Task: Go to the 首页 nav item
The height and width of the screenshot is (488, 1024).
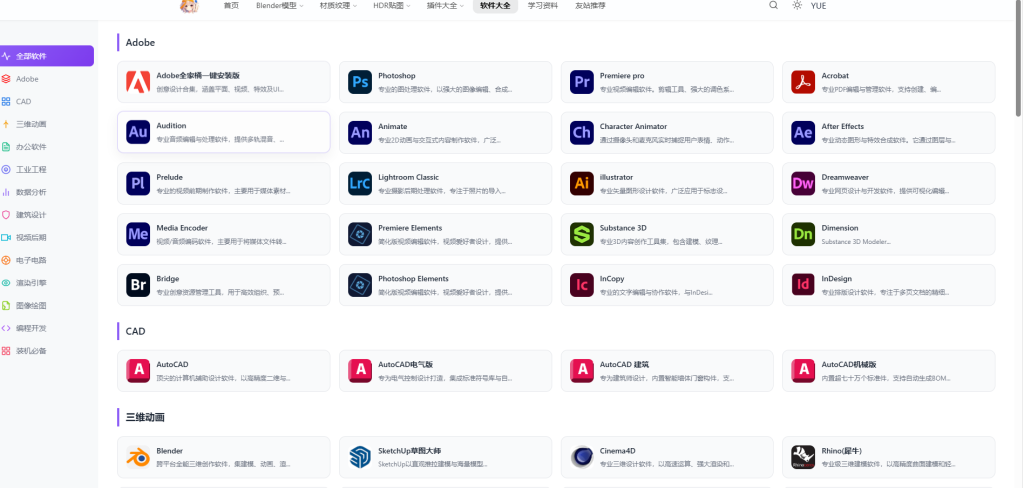Action: click(231, 5)
